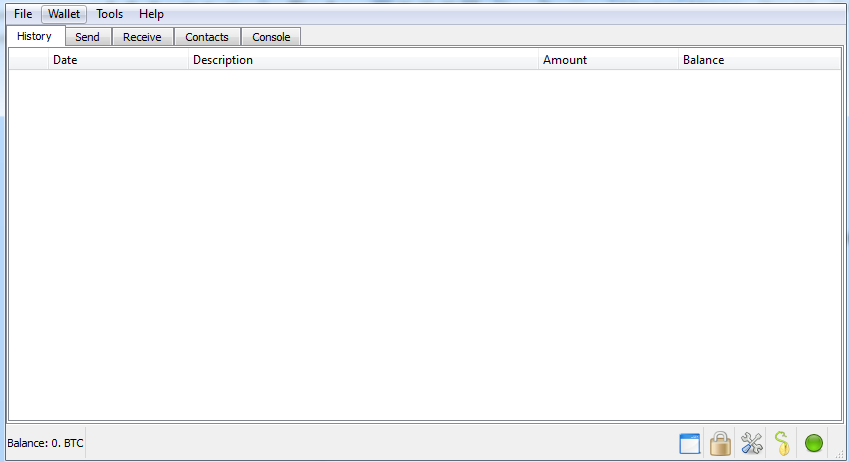Open the Tools menu

[109, 14]
